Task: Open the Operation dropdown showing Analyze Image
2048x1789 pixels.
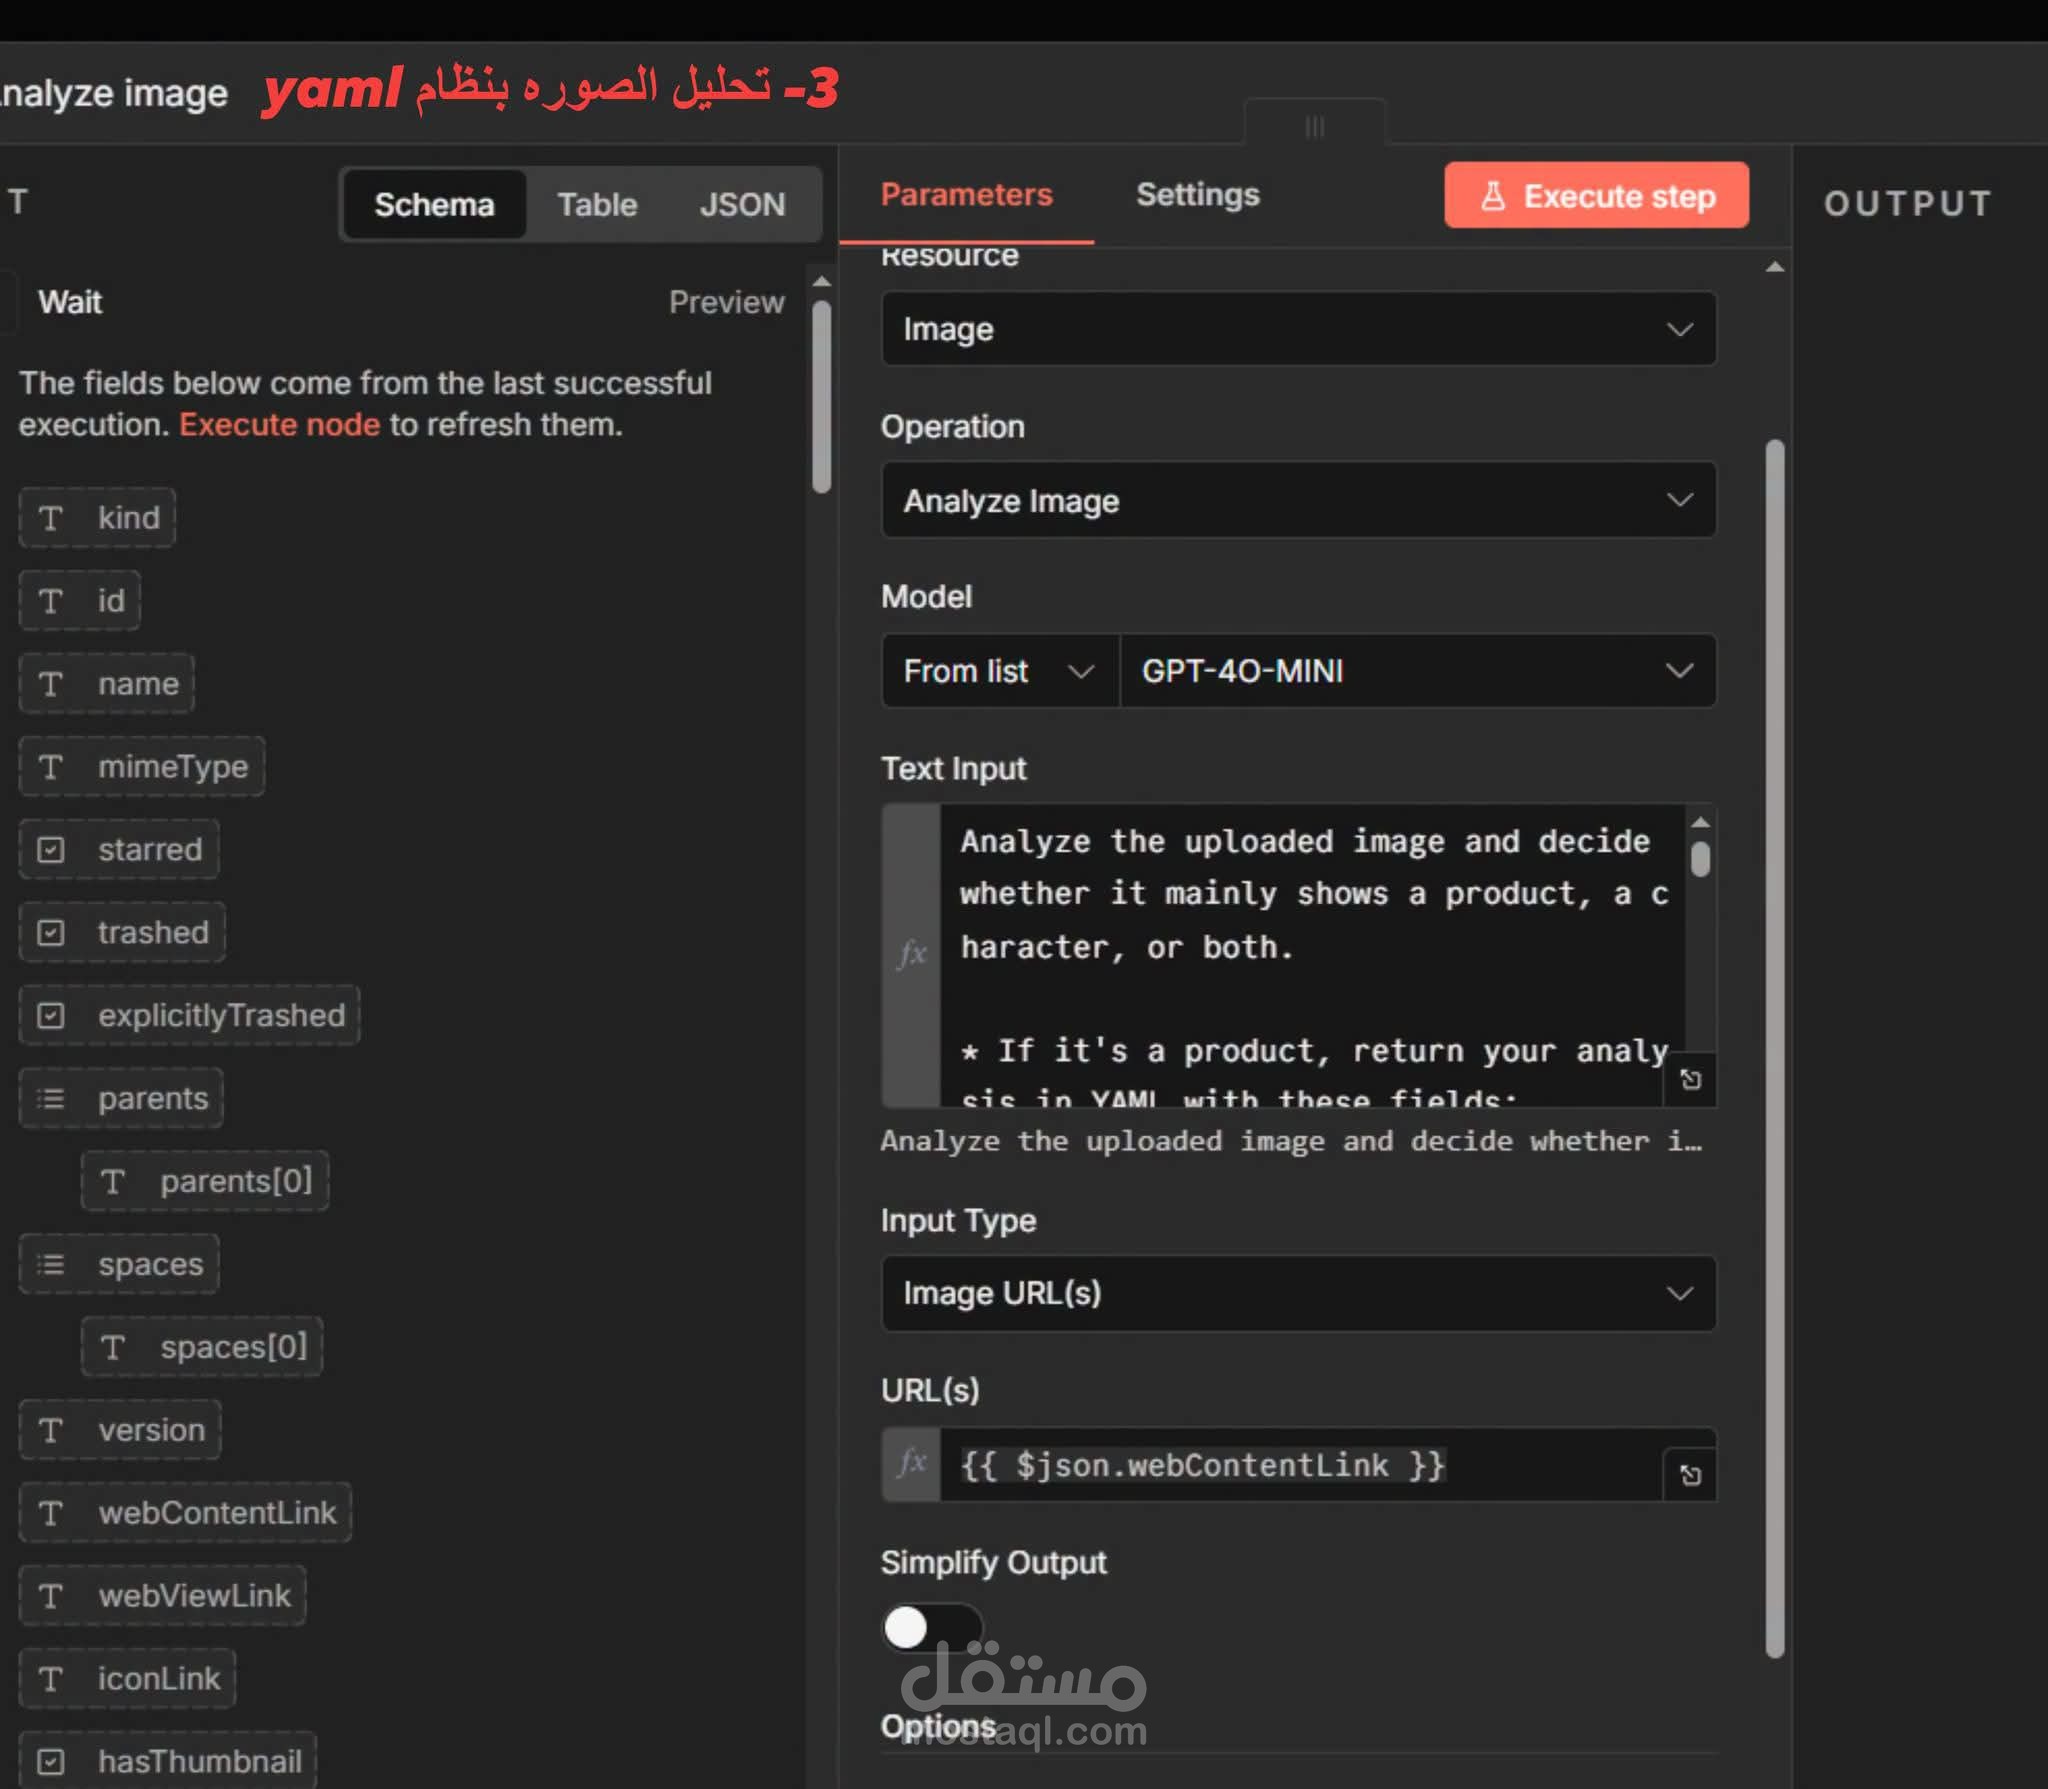Action: tap(1298, 500)
